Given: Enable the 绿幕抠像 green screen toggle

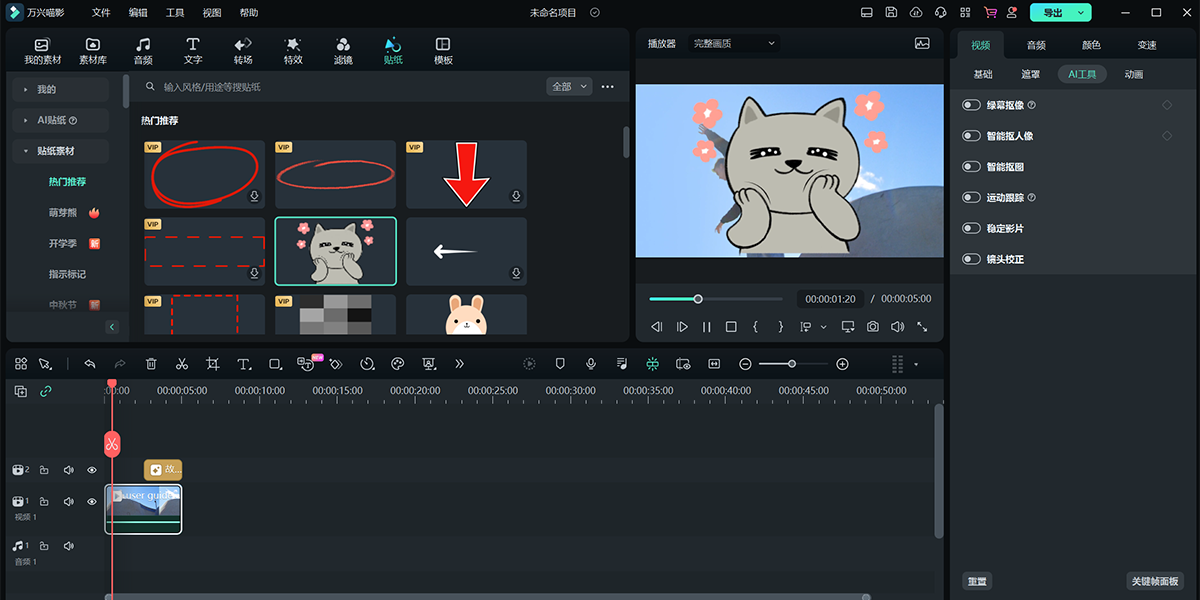Looking at the screenshot, I should [x=969, y=105].
